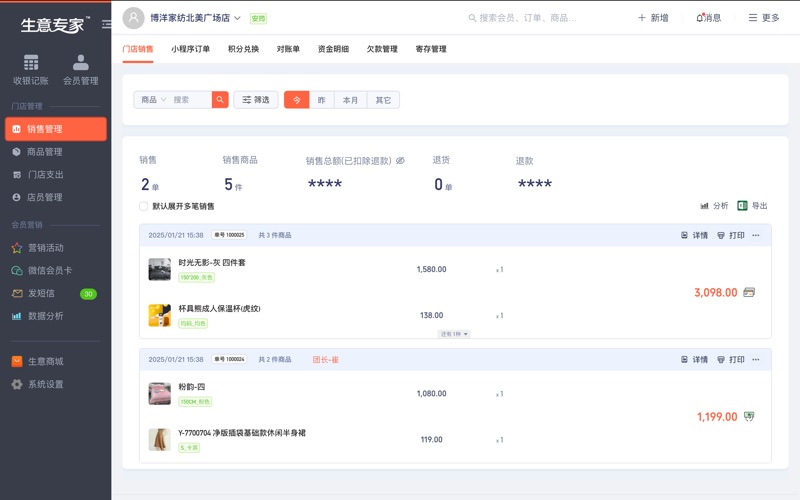This screenshot has width=800, height=500.
Task: Click the top global search field
Action: pos(524,18)
